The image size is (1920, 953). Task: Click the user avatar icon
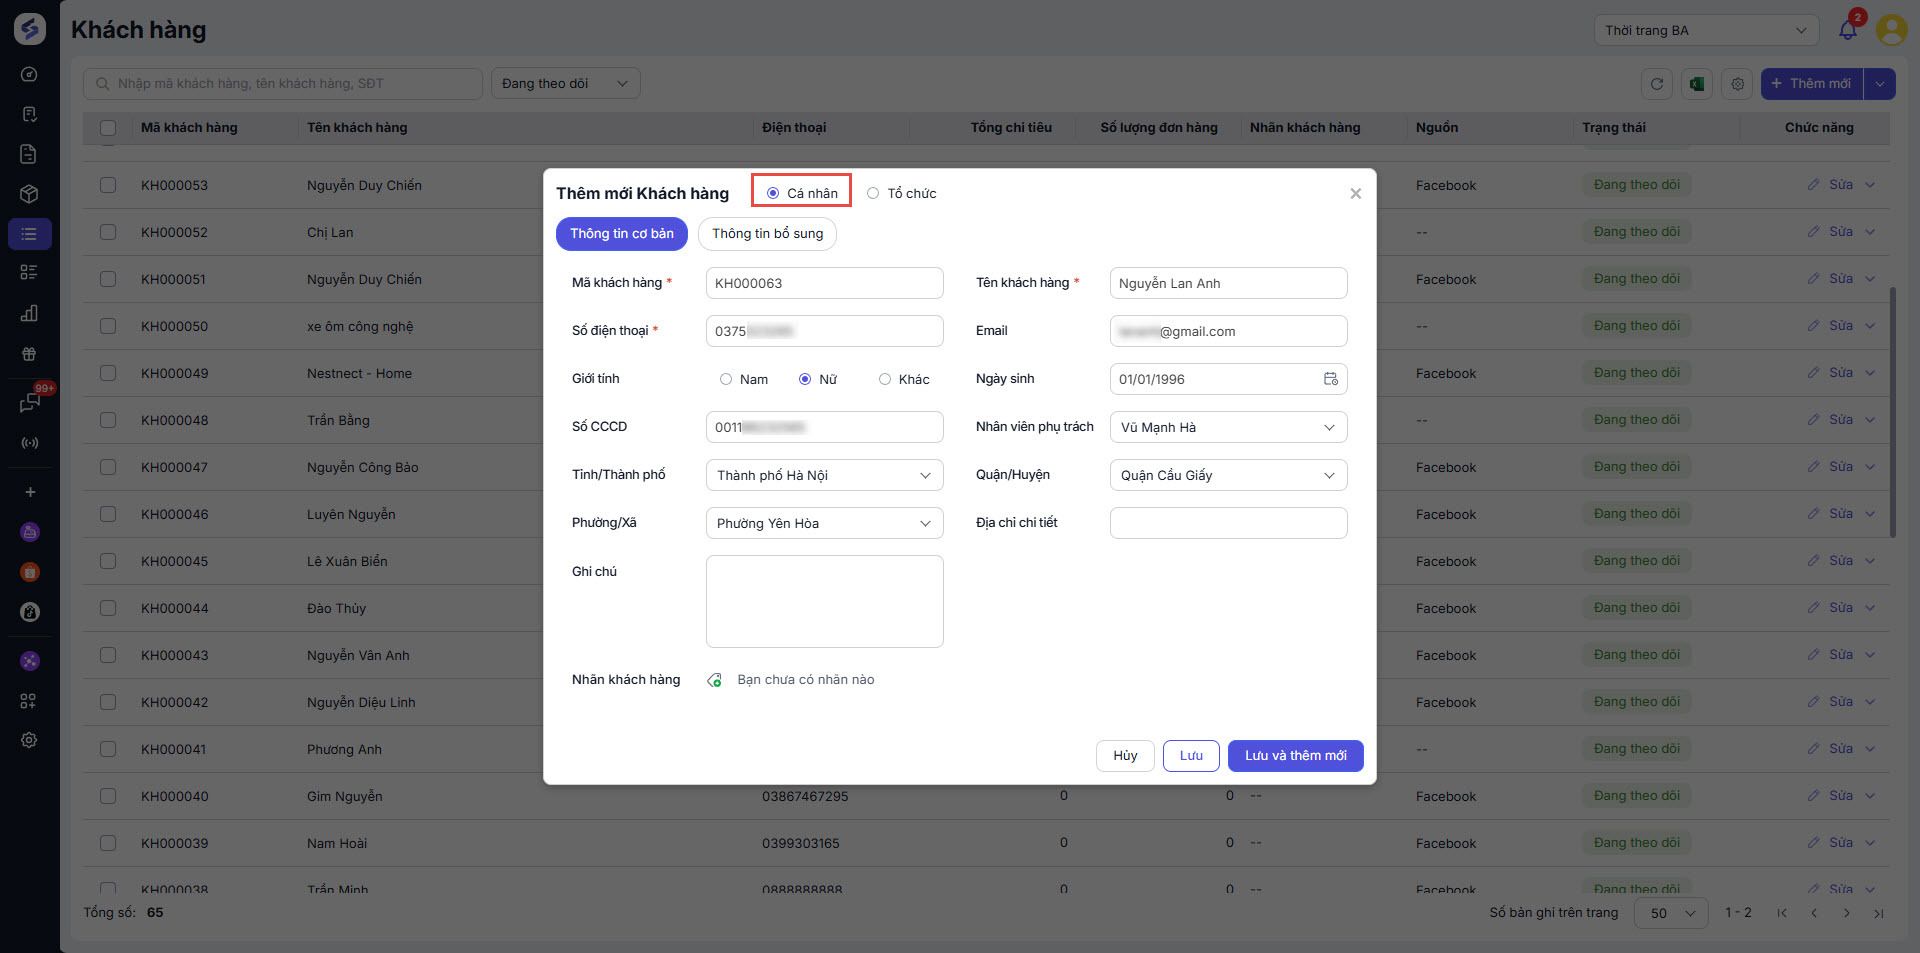click(1891, 30)
